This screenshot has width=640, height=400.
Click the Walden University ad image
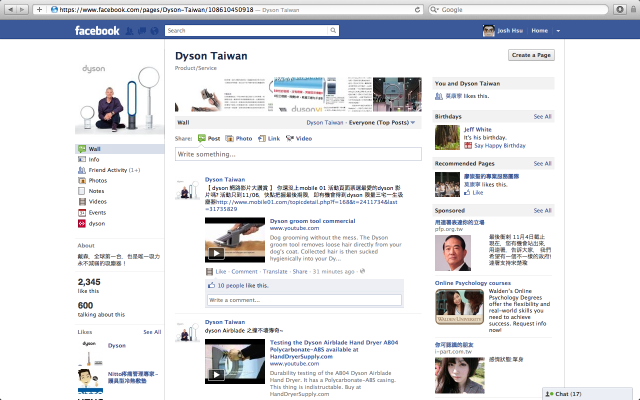pos(460,307)
